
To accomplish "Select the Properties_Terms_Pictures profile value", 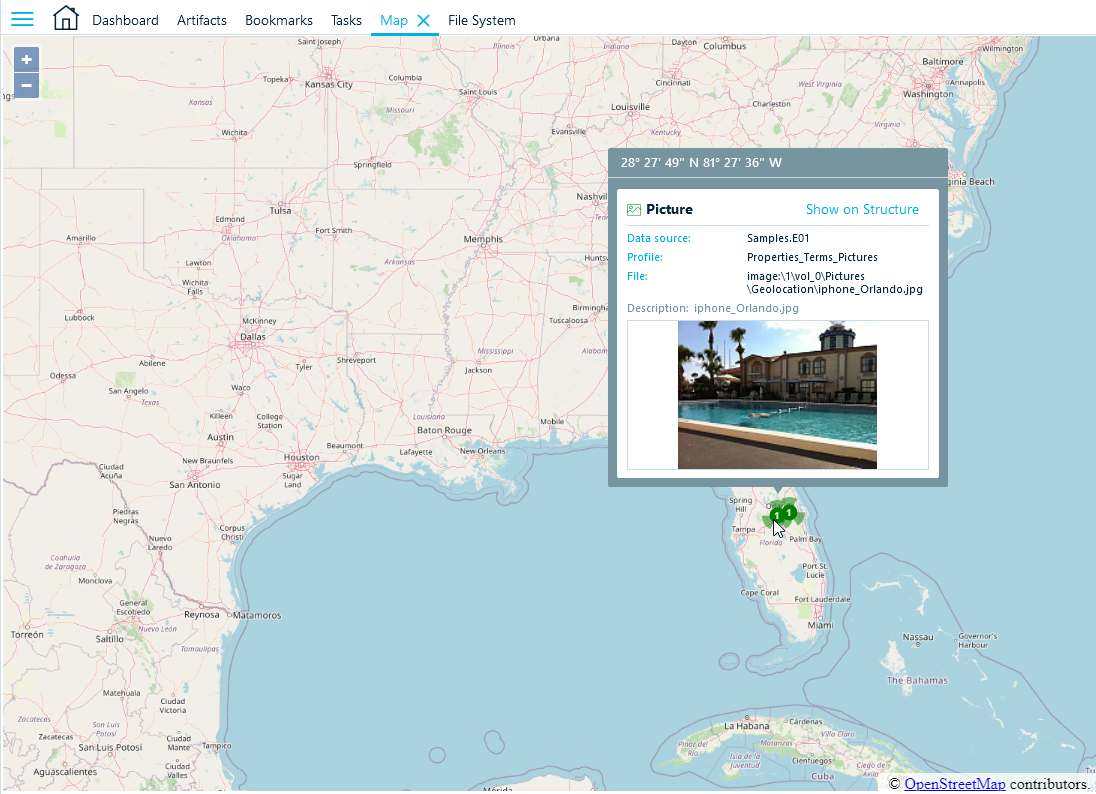I will [812, 257].
